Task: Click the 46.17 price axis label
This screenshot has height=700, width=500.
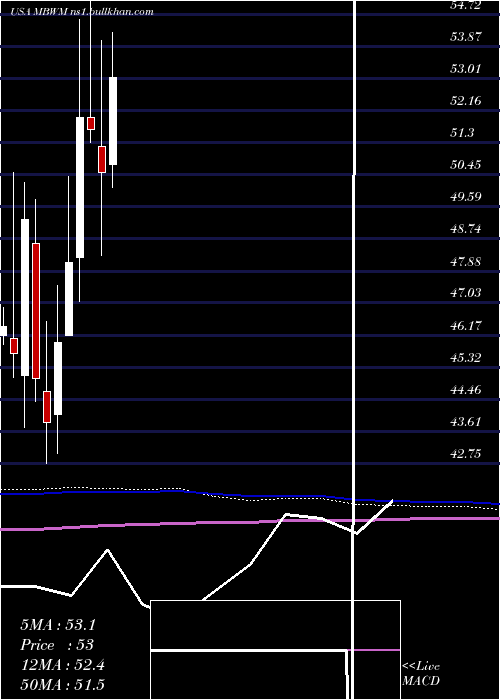Action: (466, 326)
